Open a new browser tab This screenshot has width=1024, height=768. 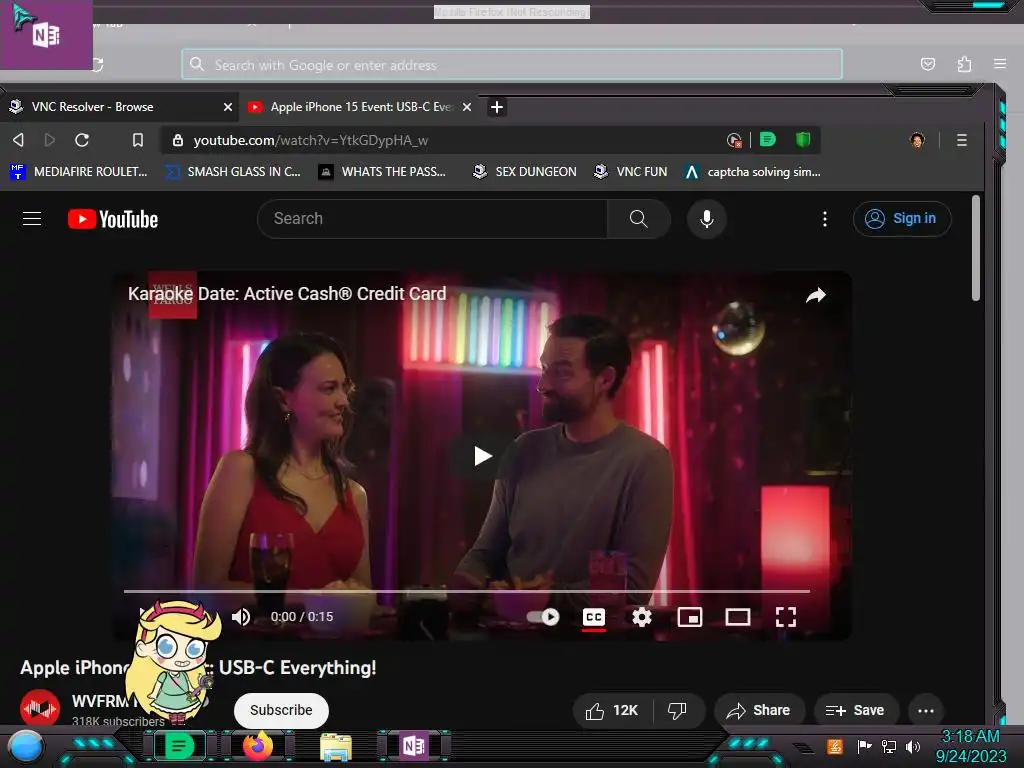497,106
